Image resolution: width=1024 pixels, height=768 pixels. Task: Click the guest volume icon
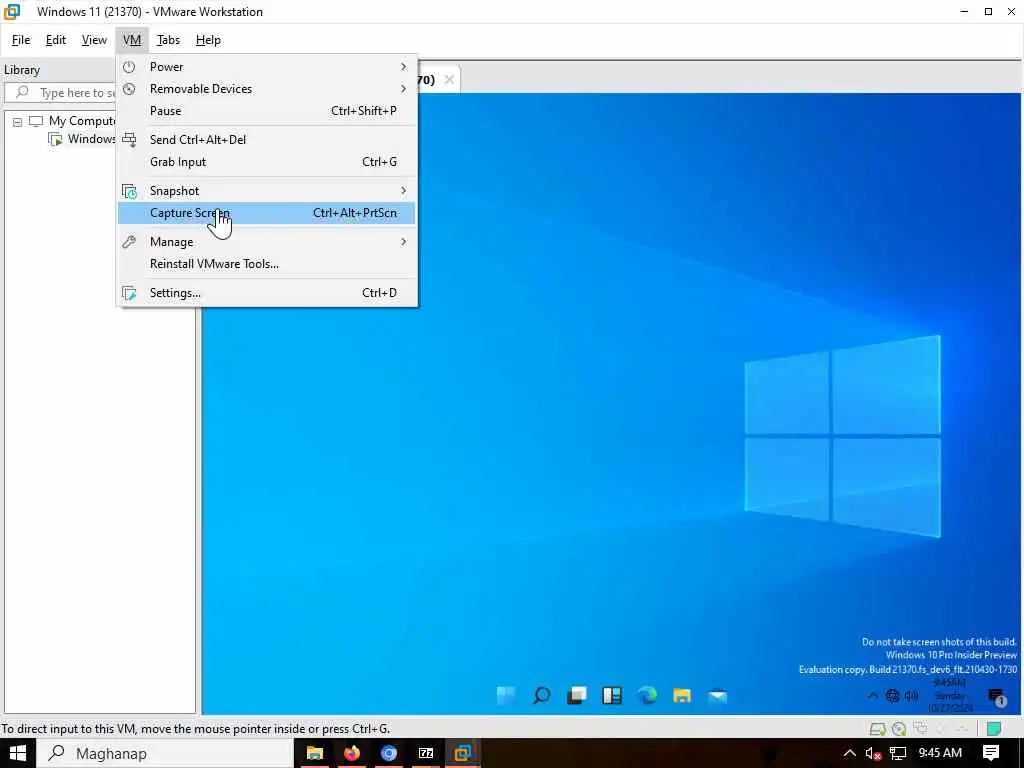pos(911,696)
